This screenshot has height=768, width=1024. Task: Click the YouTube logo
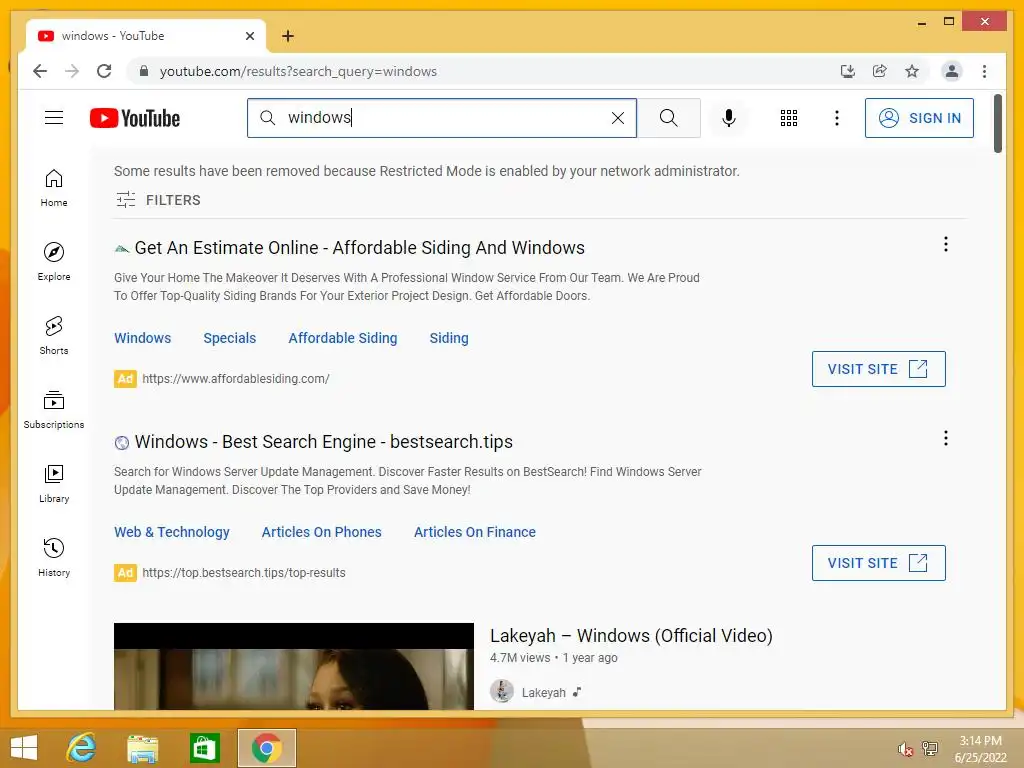point(135,118)
